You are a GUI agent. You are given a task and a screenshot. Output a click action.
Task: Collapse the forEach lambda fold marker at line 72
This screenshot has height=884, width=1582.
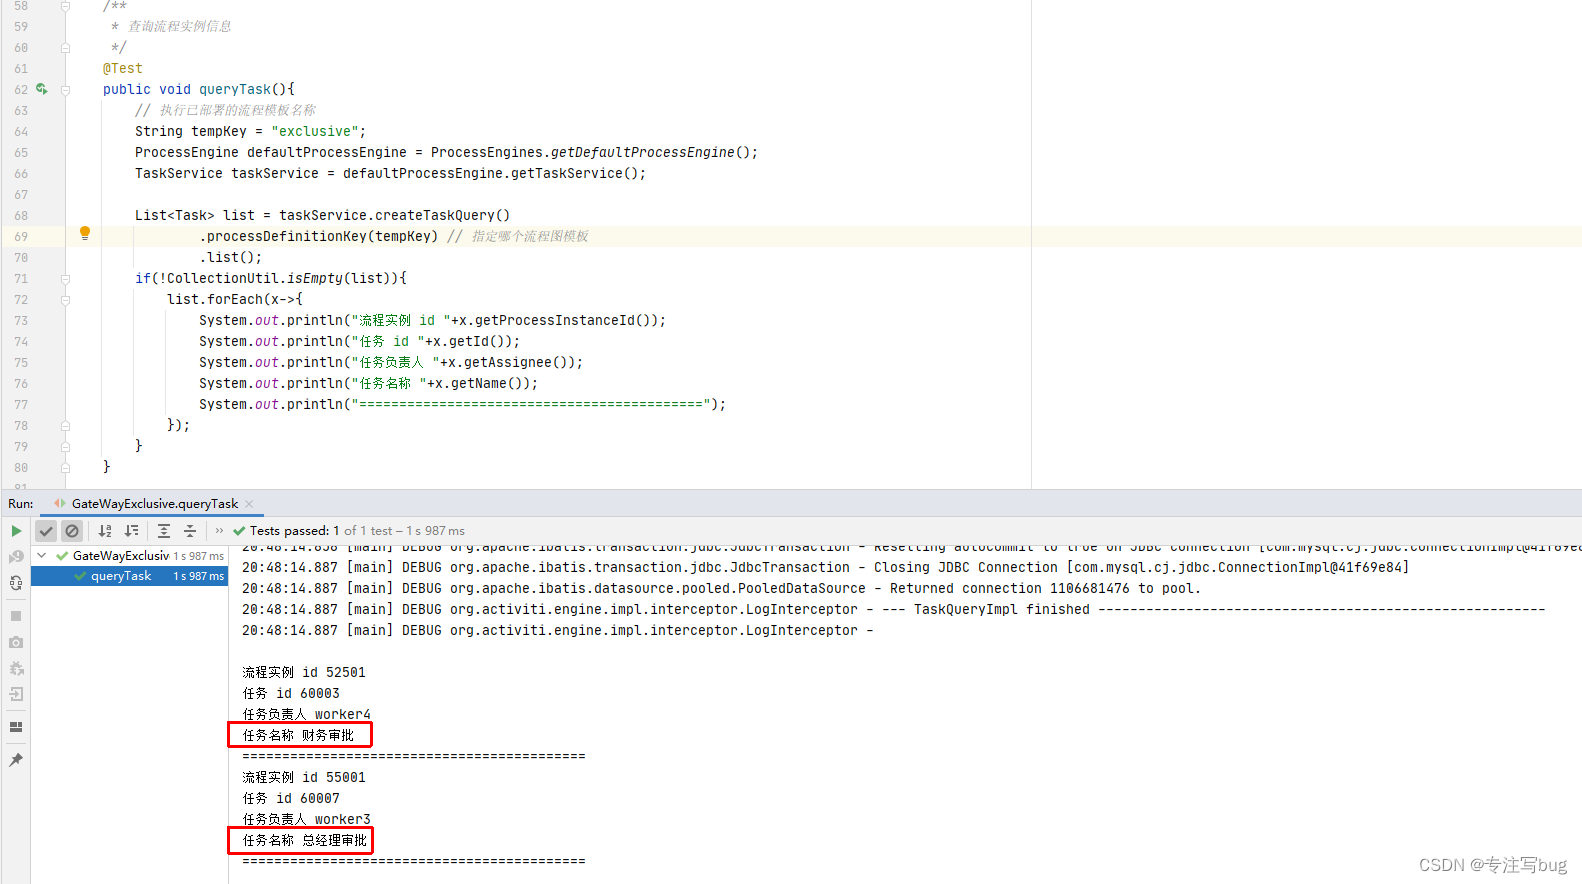coord(65,299)
